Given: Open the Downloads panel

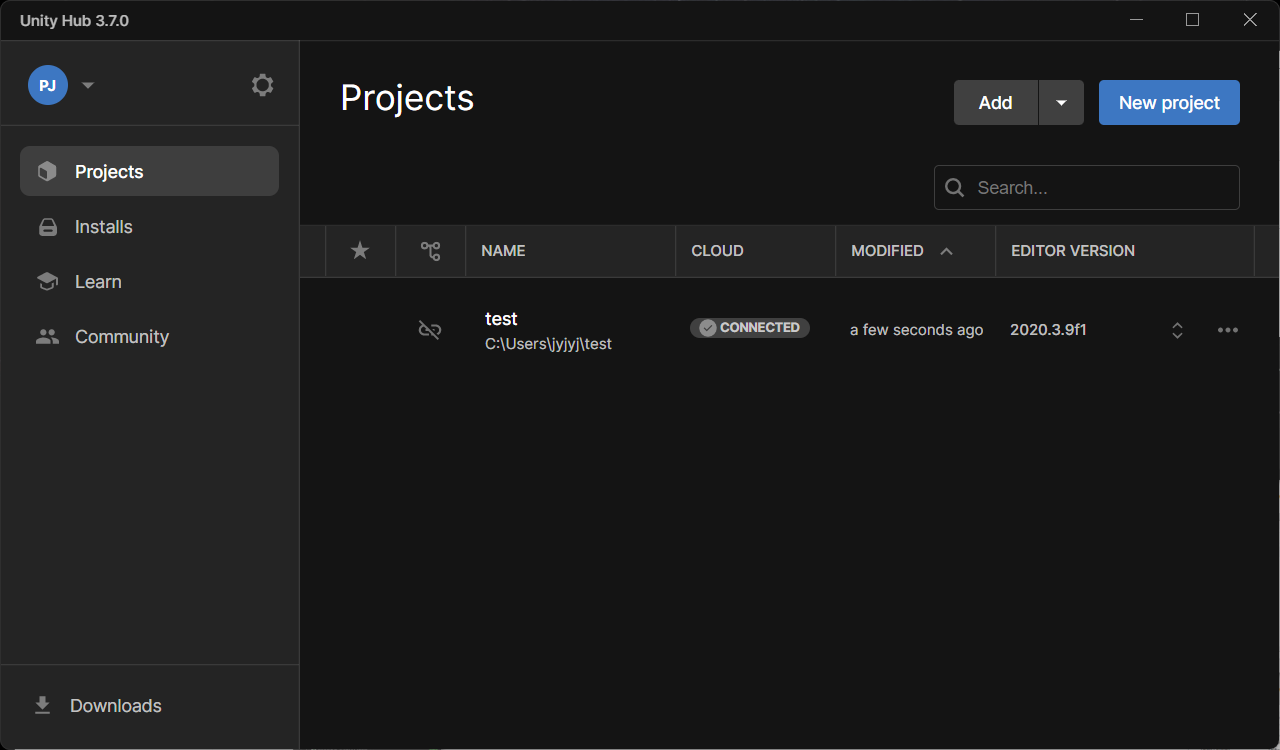Looking at the screenshot, I should coord(149,706).
